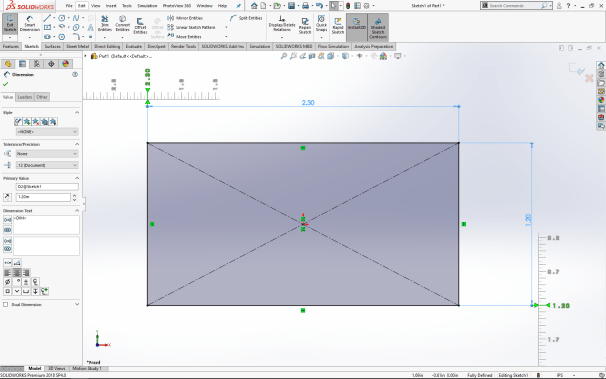Image resolution: width=606 pixels, height=379 pixels.
Task: Click Linear Sketch Pattern command
Action: point(191,27)
